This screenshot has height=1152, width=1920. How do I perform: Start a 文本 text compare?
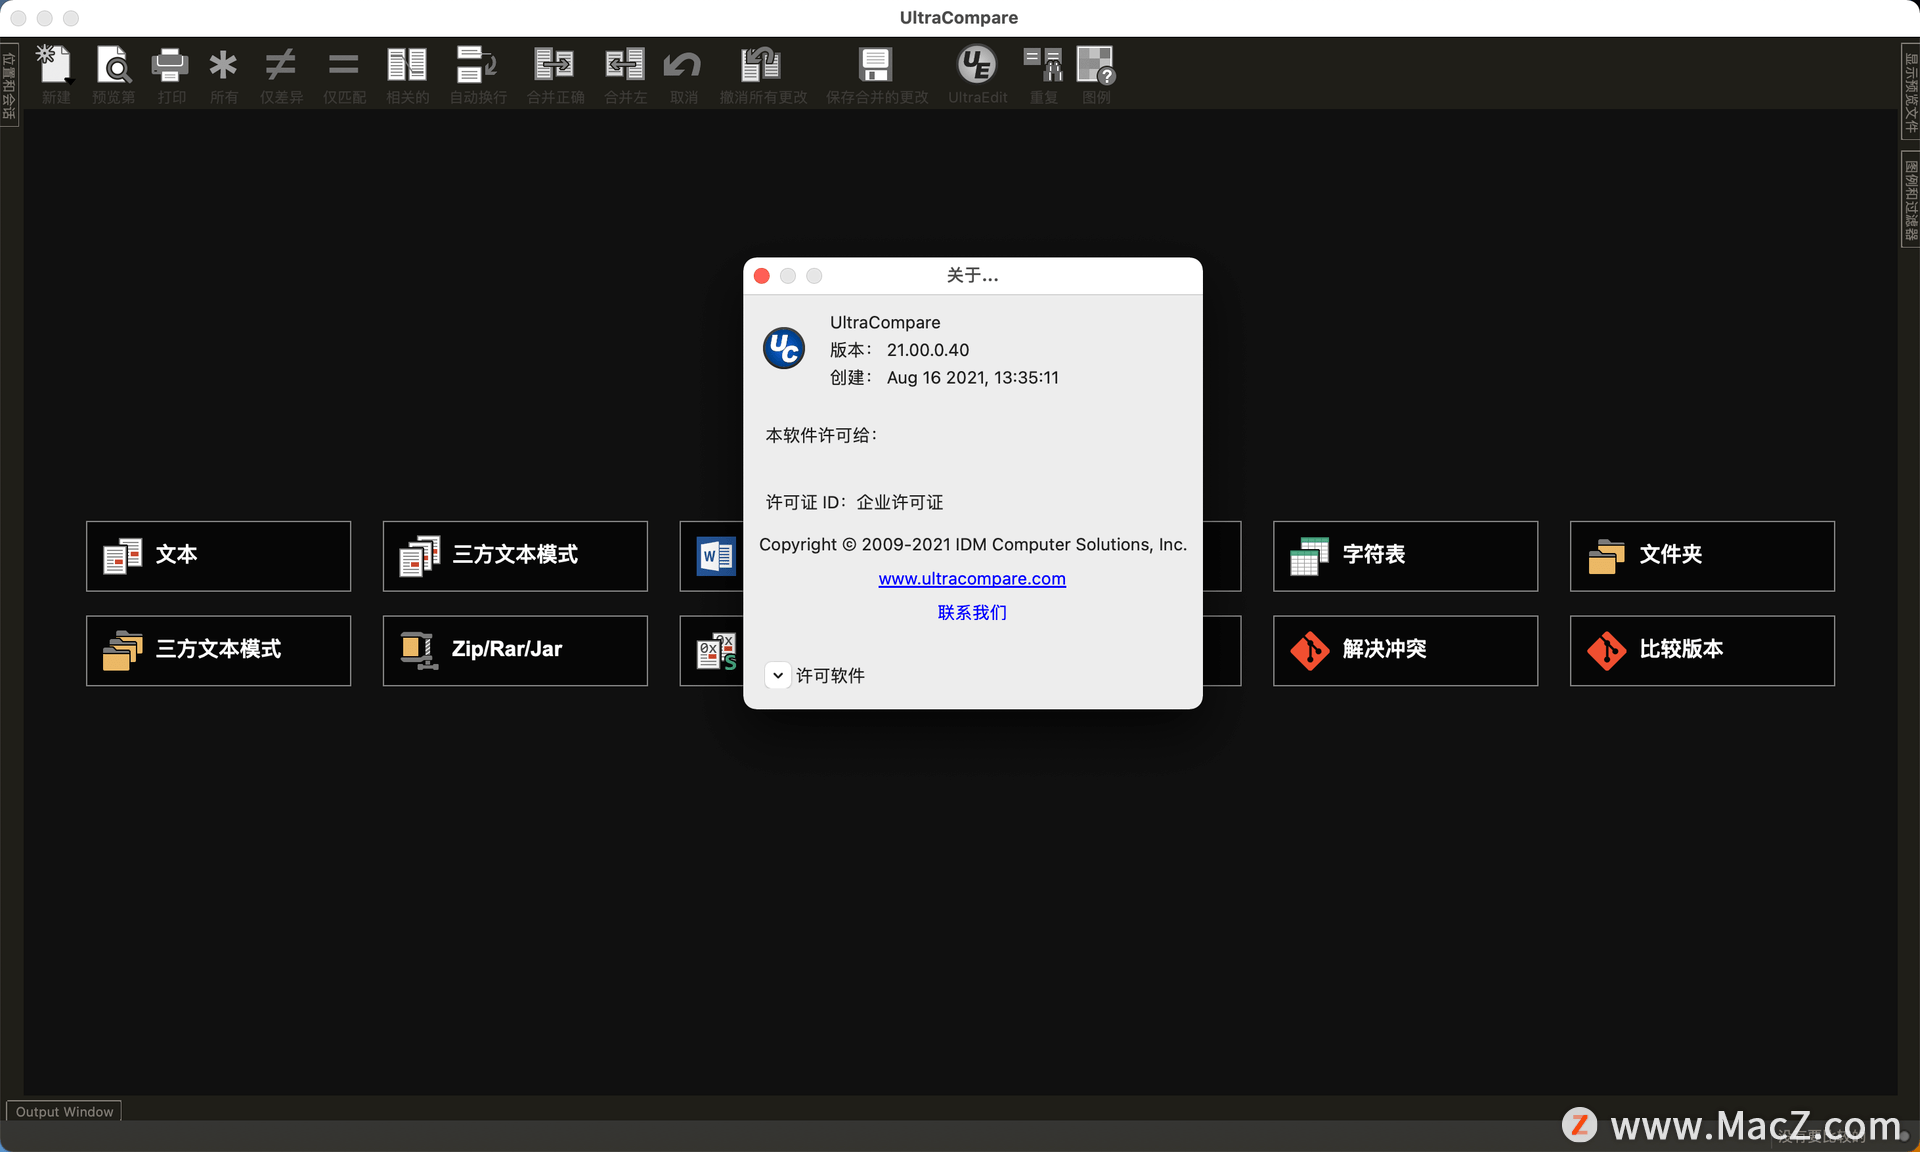218,556
